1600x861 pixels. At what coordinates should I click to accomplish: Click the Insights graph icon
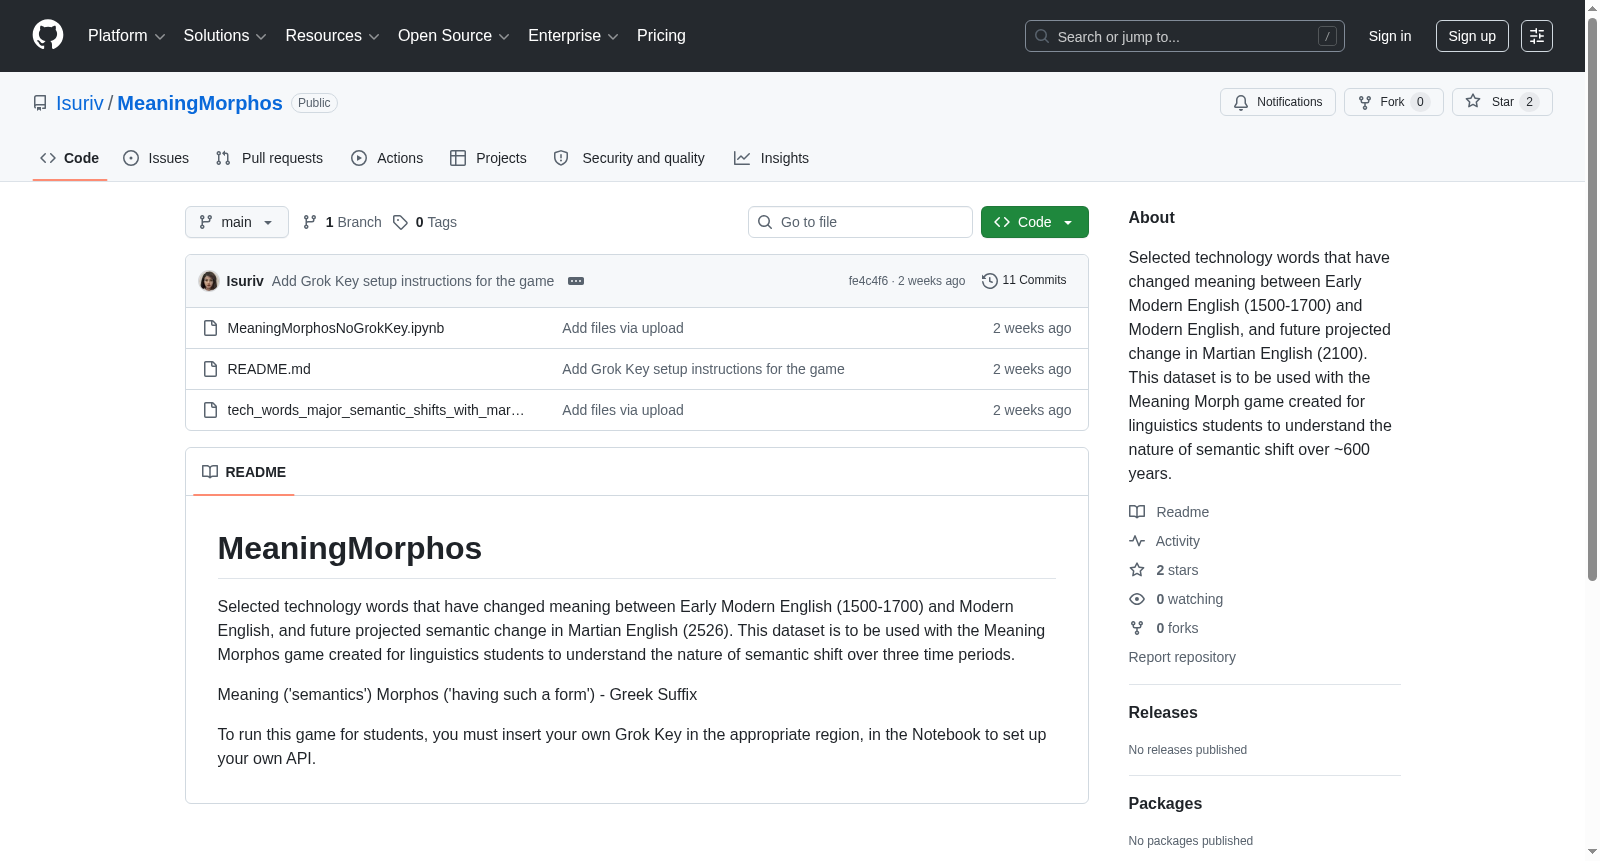pos(742,158)
